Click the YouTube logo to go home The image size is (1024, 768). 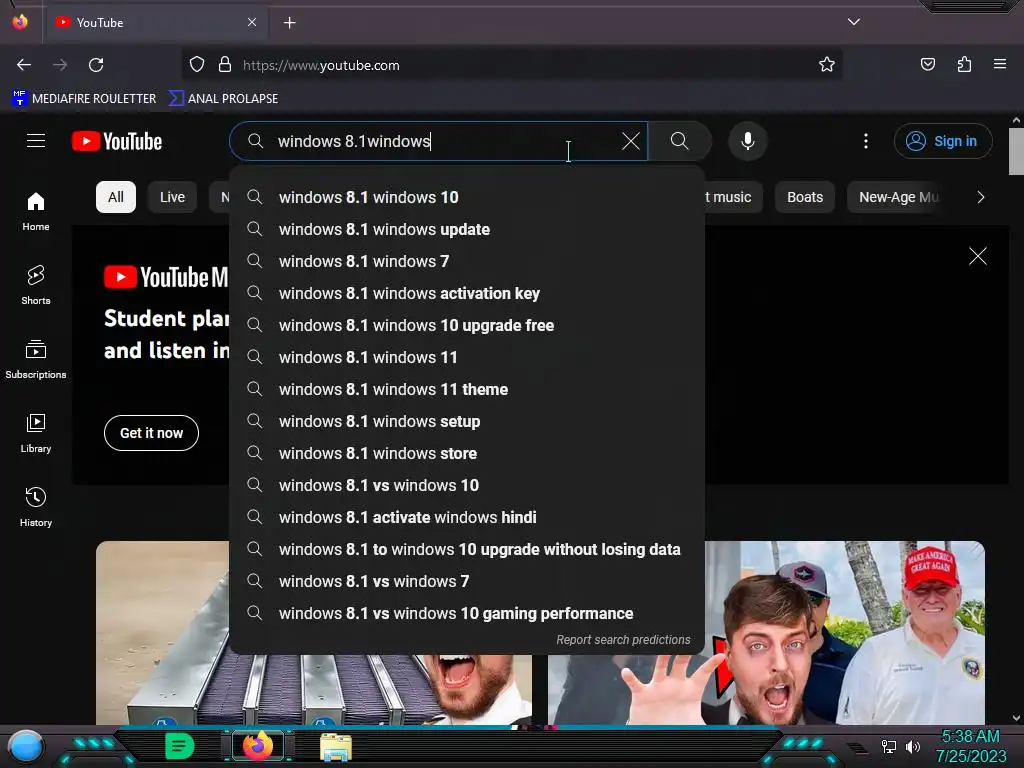(117, 141)
